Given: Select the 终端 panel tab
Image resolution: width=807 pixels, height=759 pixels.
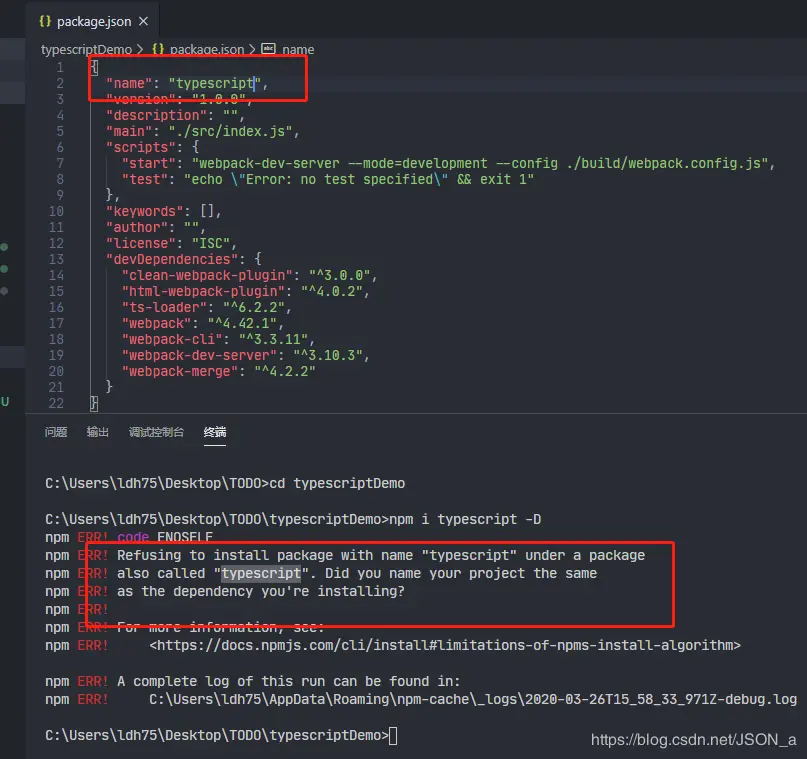Looking at the screenshot, I should click(x=215, y=432).
